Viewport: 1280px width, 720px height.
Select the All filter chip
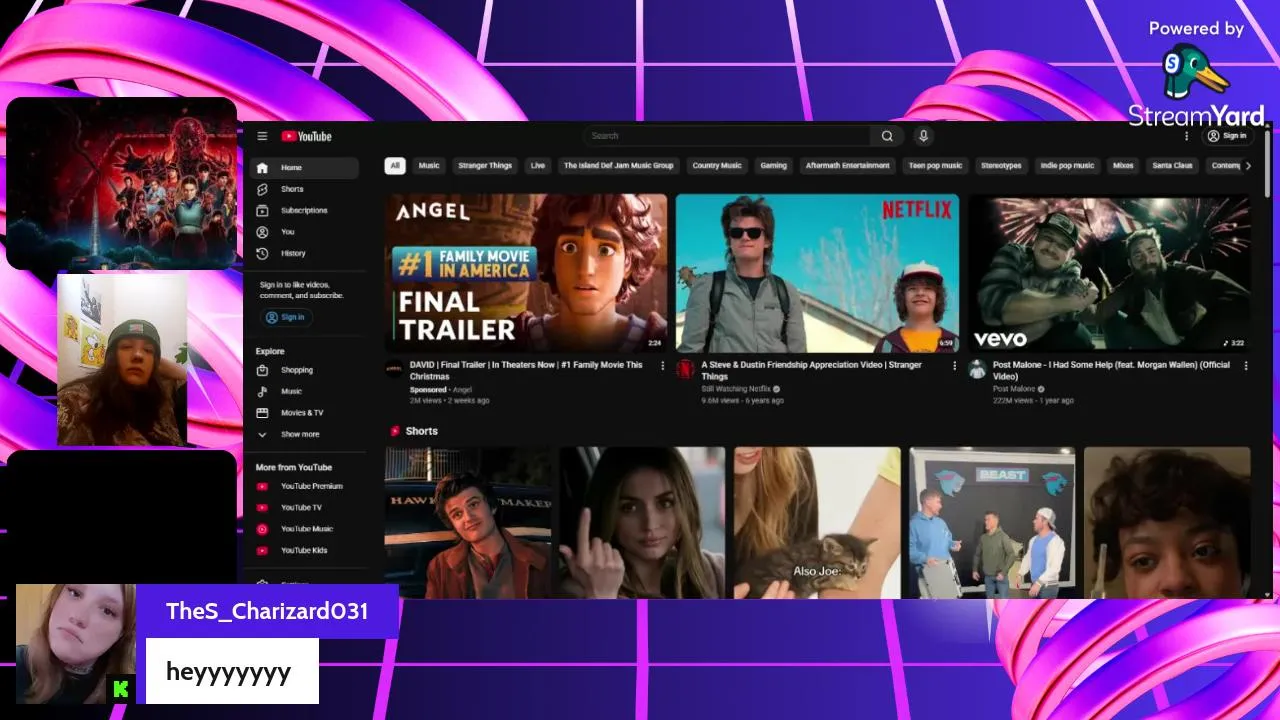tap(395, 166)
